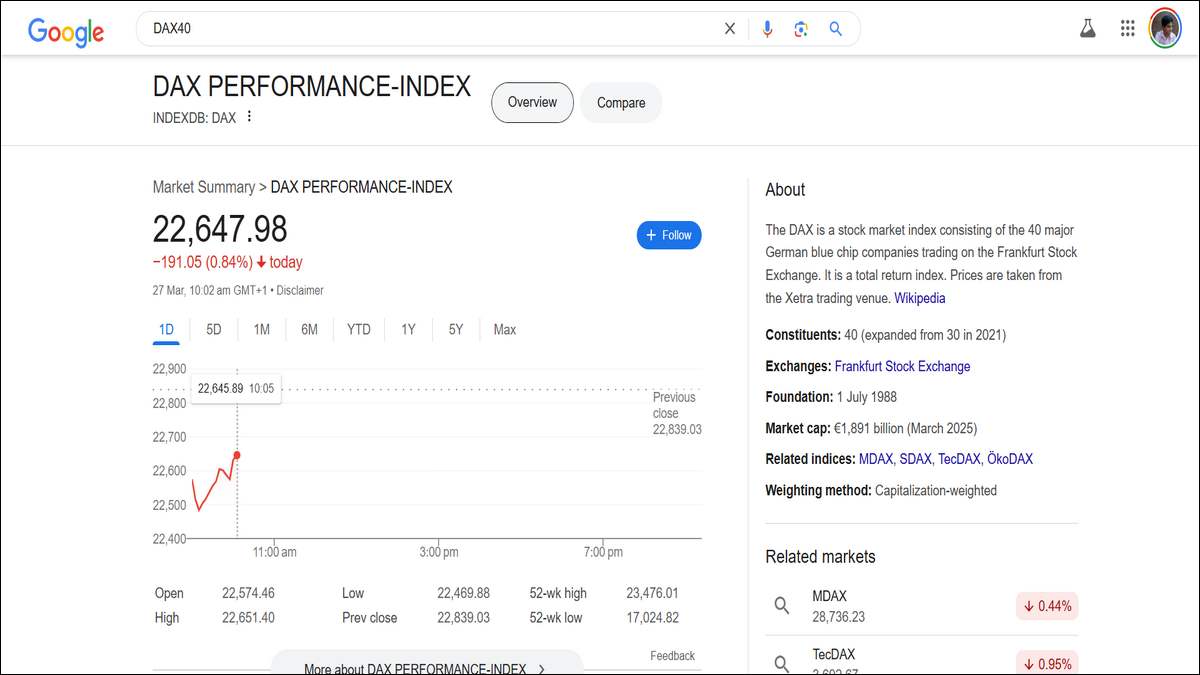
Task: Open the Wikipedia link in About
Action: pos(920,298)
